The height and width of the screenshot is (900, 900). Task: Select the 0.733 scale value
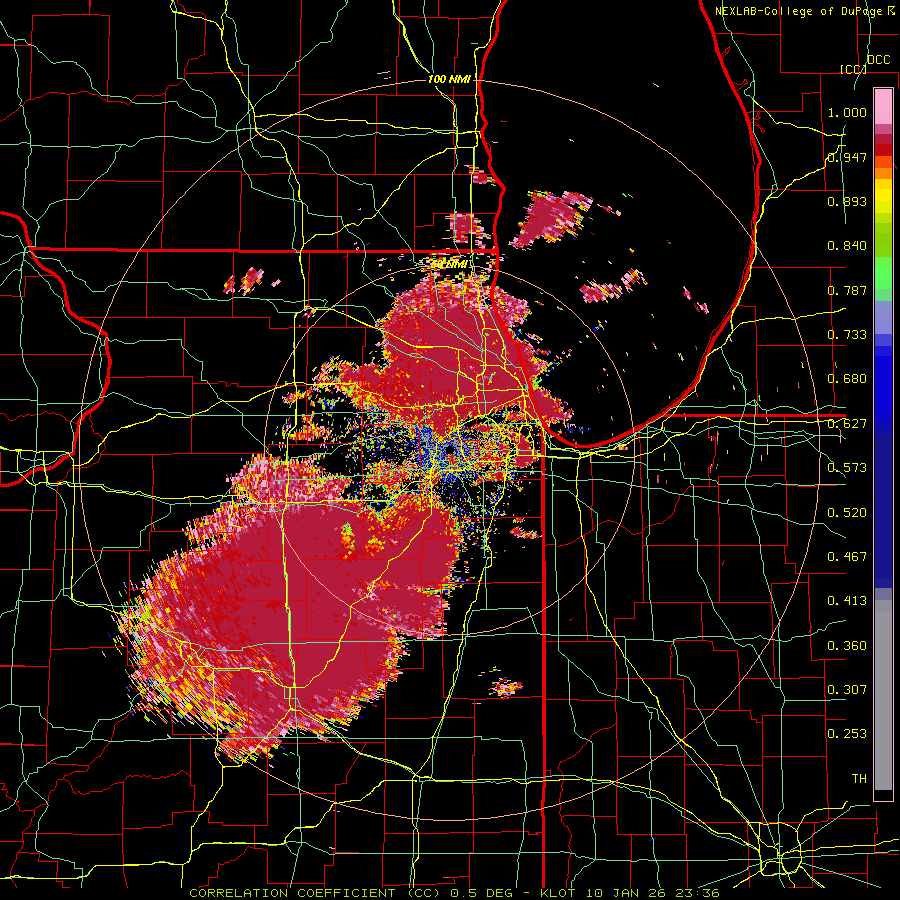pos(847,335)
